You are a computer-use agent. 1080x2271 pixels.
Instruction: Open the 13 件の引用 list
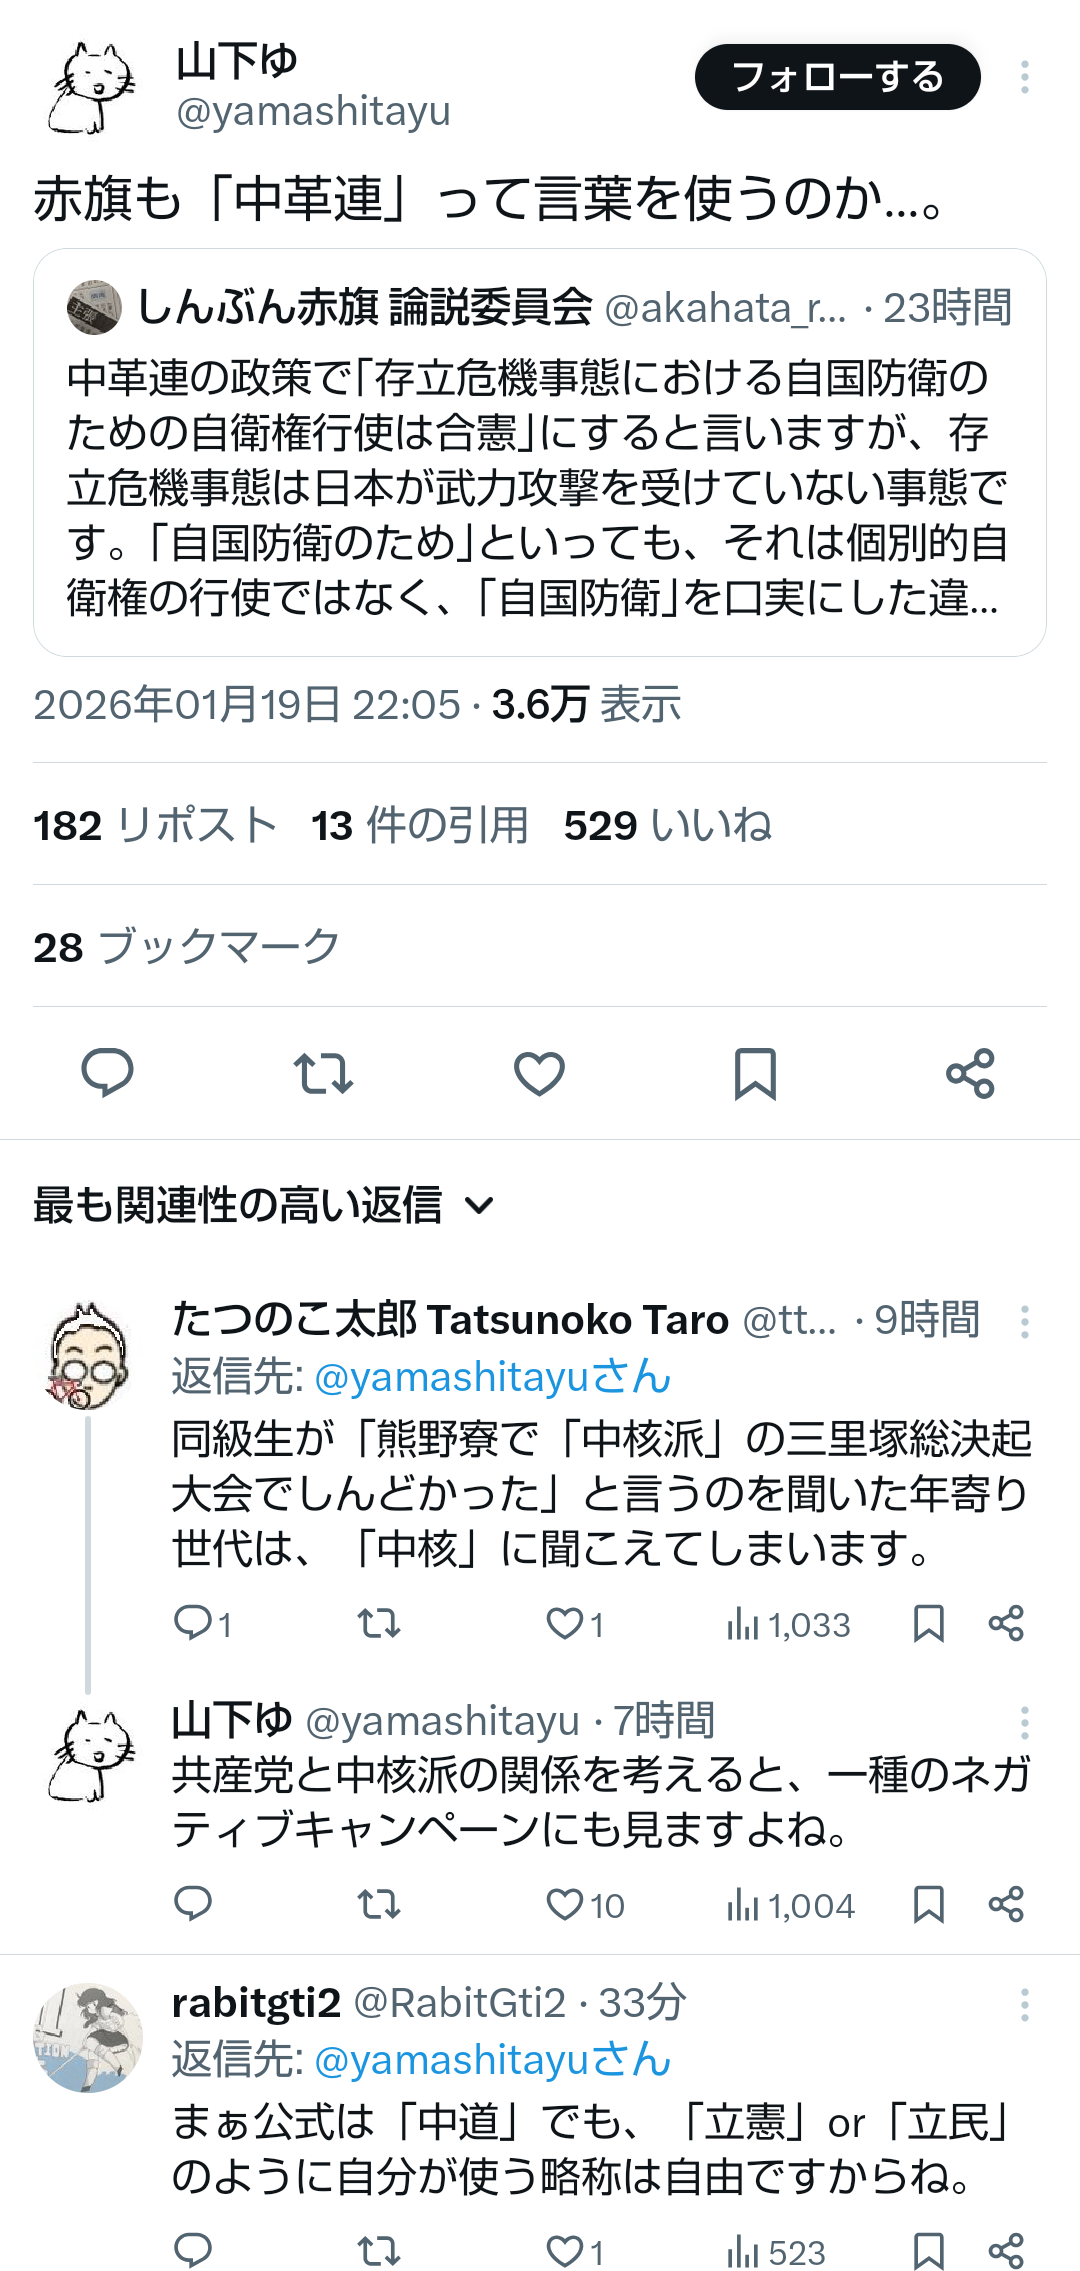(x=419, y=826)
